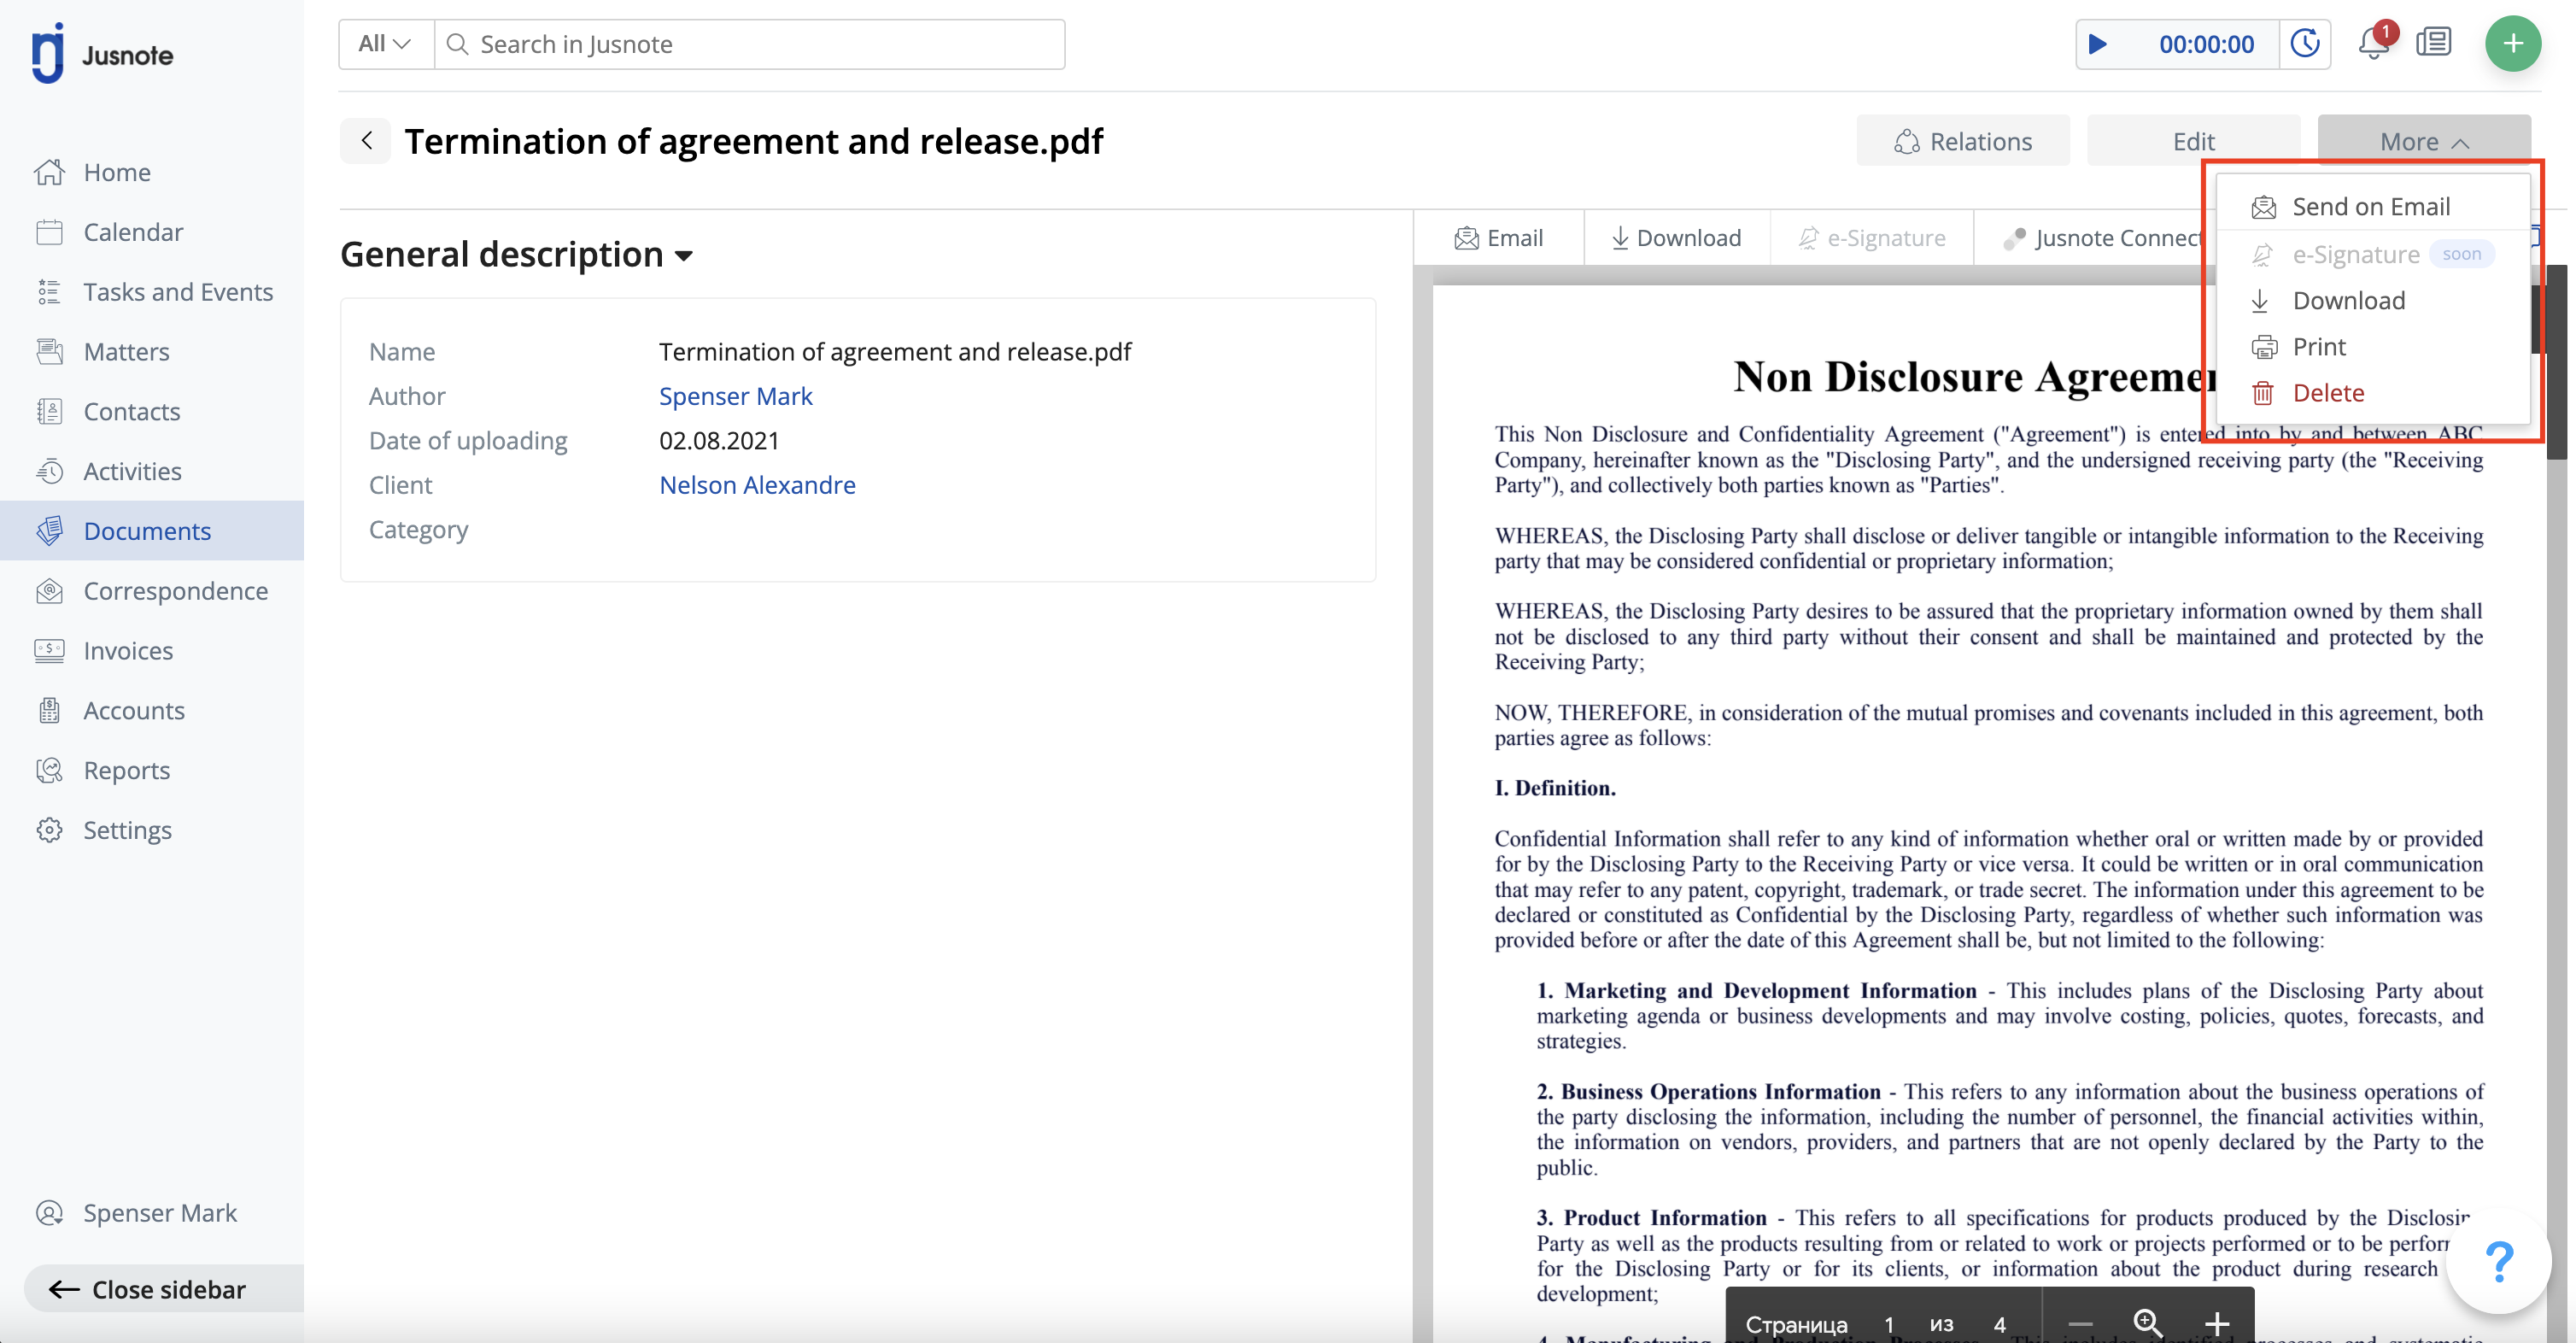Choose Delete from the More menu
Image resolution: width=2576 pixels, height=1343 pixels.
click(2372, 393)
